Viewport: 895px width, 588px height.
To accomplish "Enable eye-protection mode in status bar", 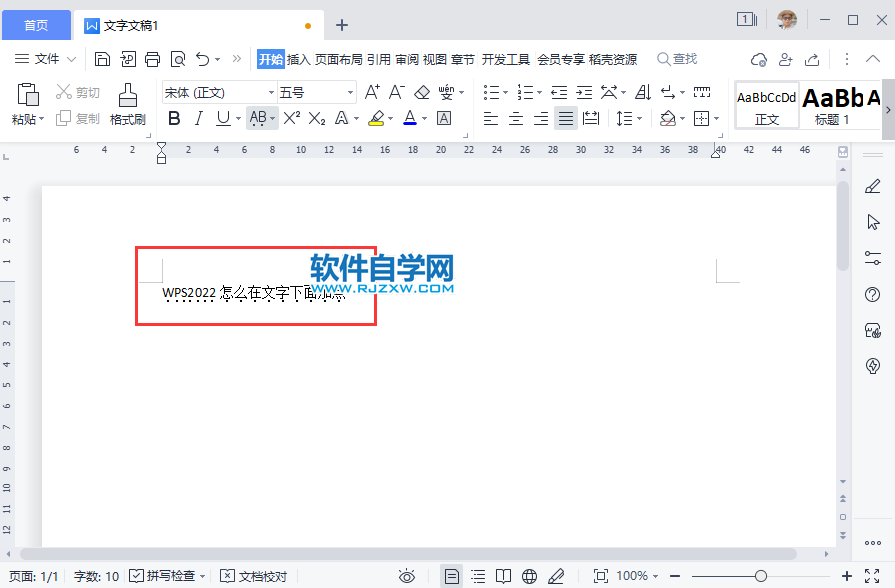I will click(406, 576).
